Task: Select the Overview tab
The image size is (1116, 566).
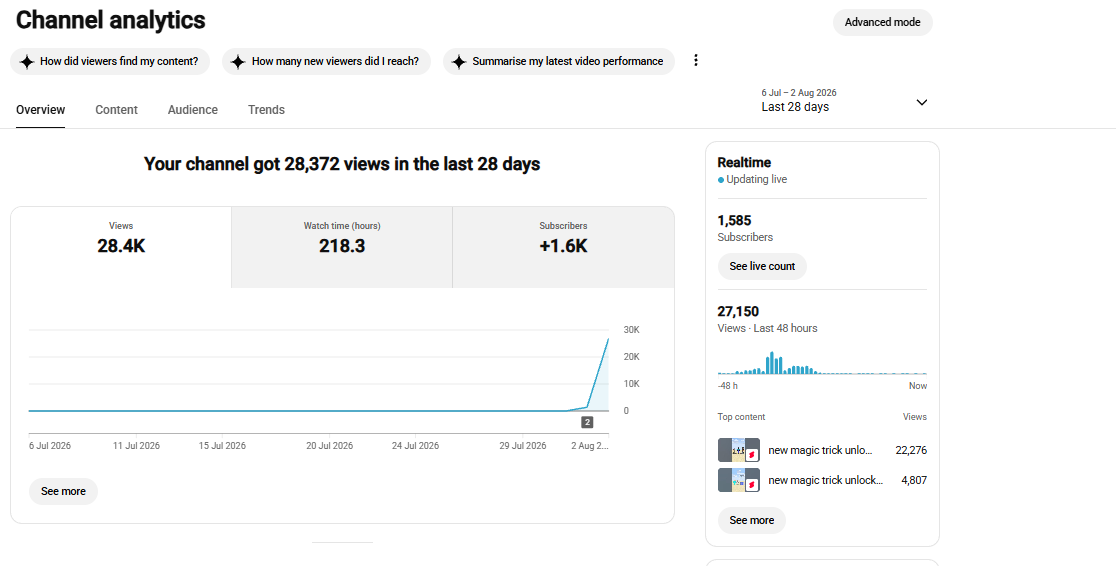Action: point(41,110)
